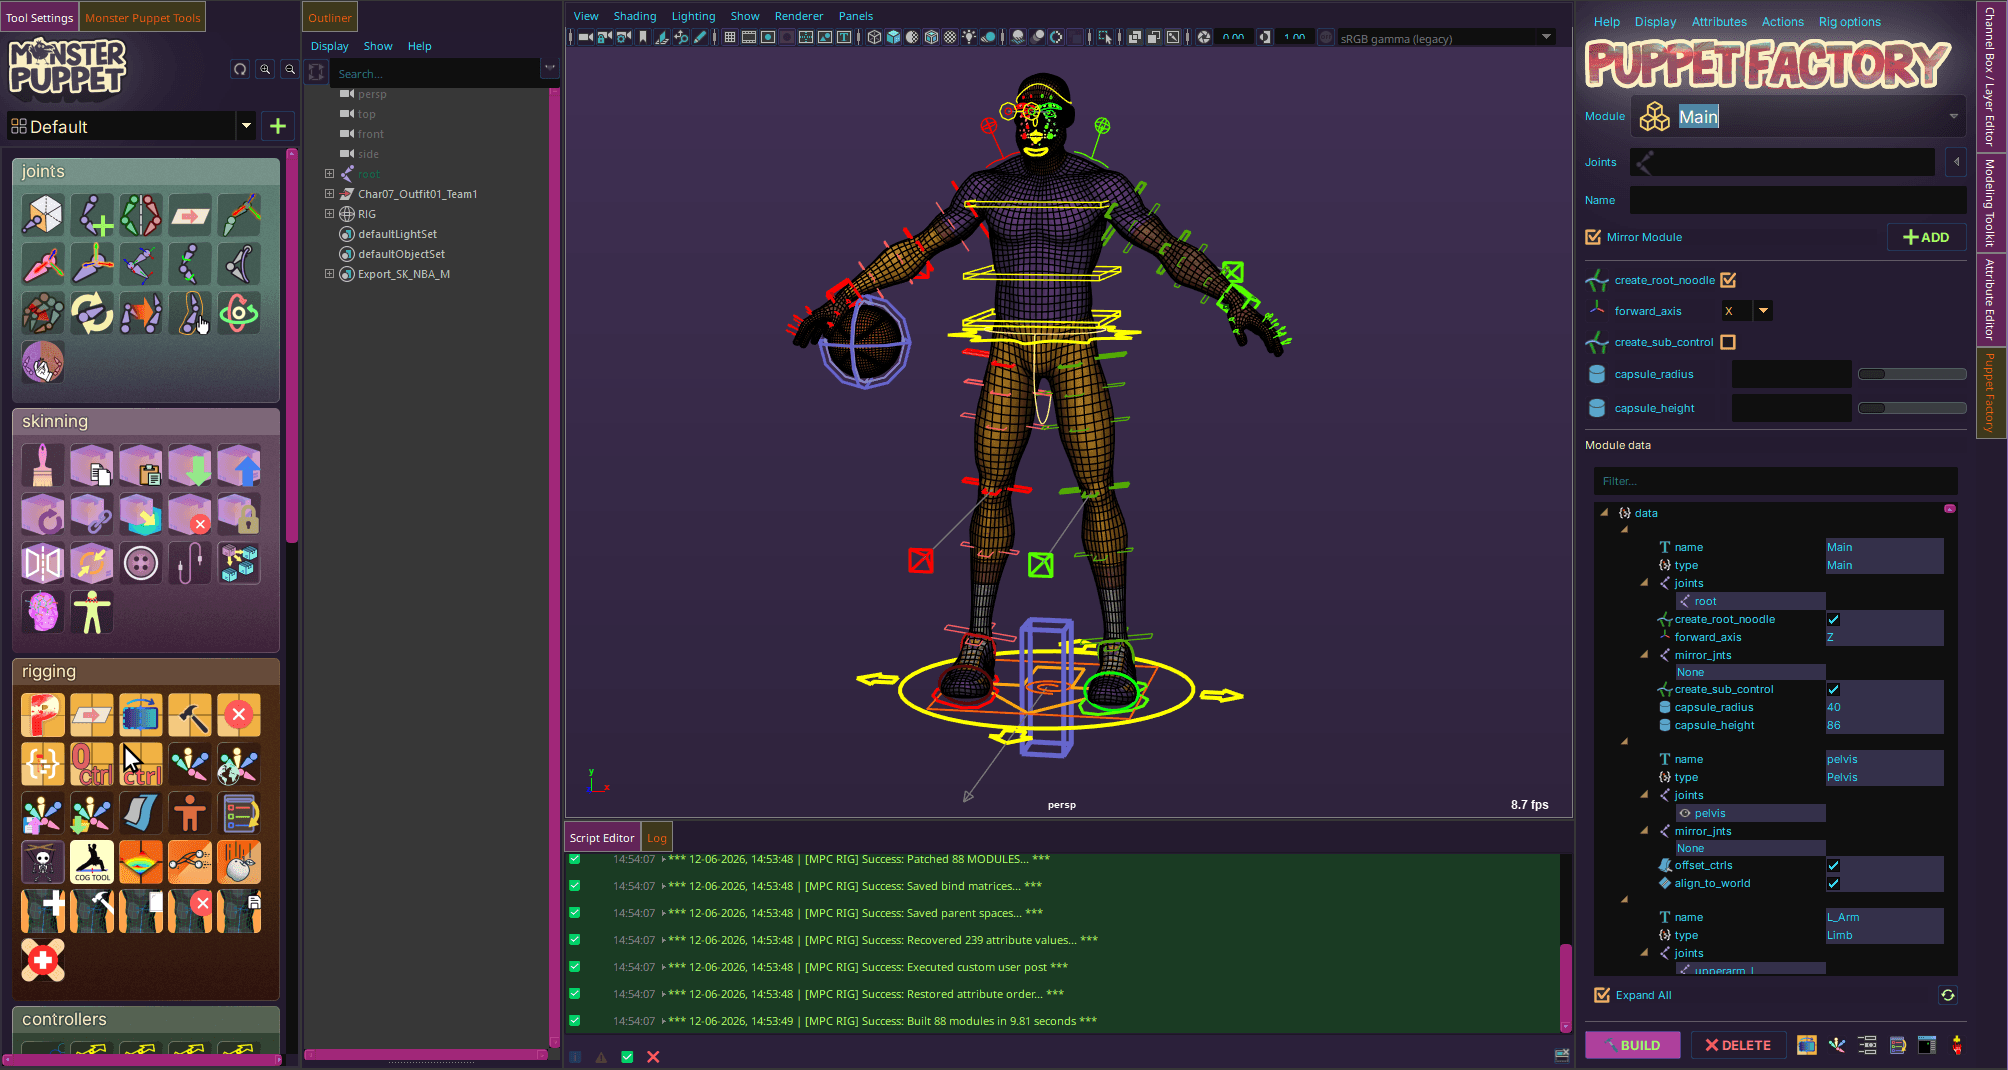Click the curly braces icon in rigging panel
Image resolution: width=2008 pixels, height=1070 pixels.
[43, 764]
